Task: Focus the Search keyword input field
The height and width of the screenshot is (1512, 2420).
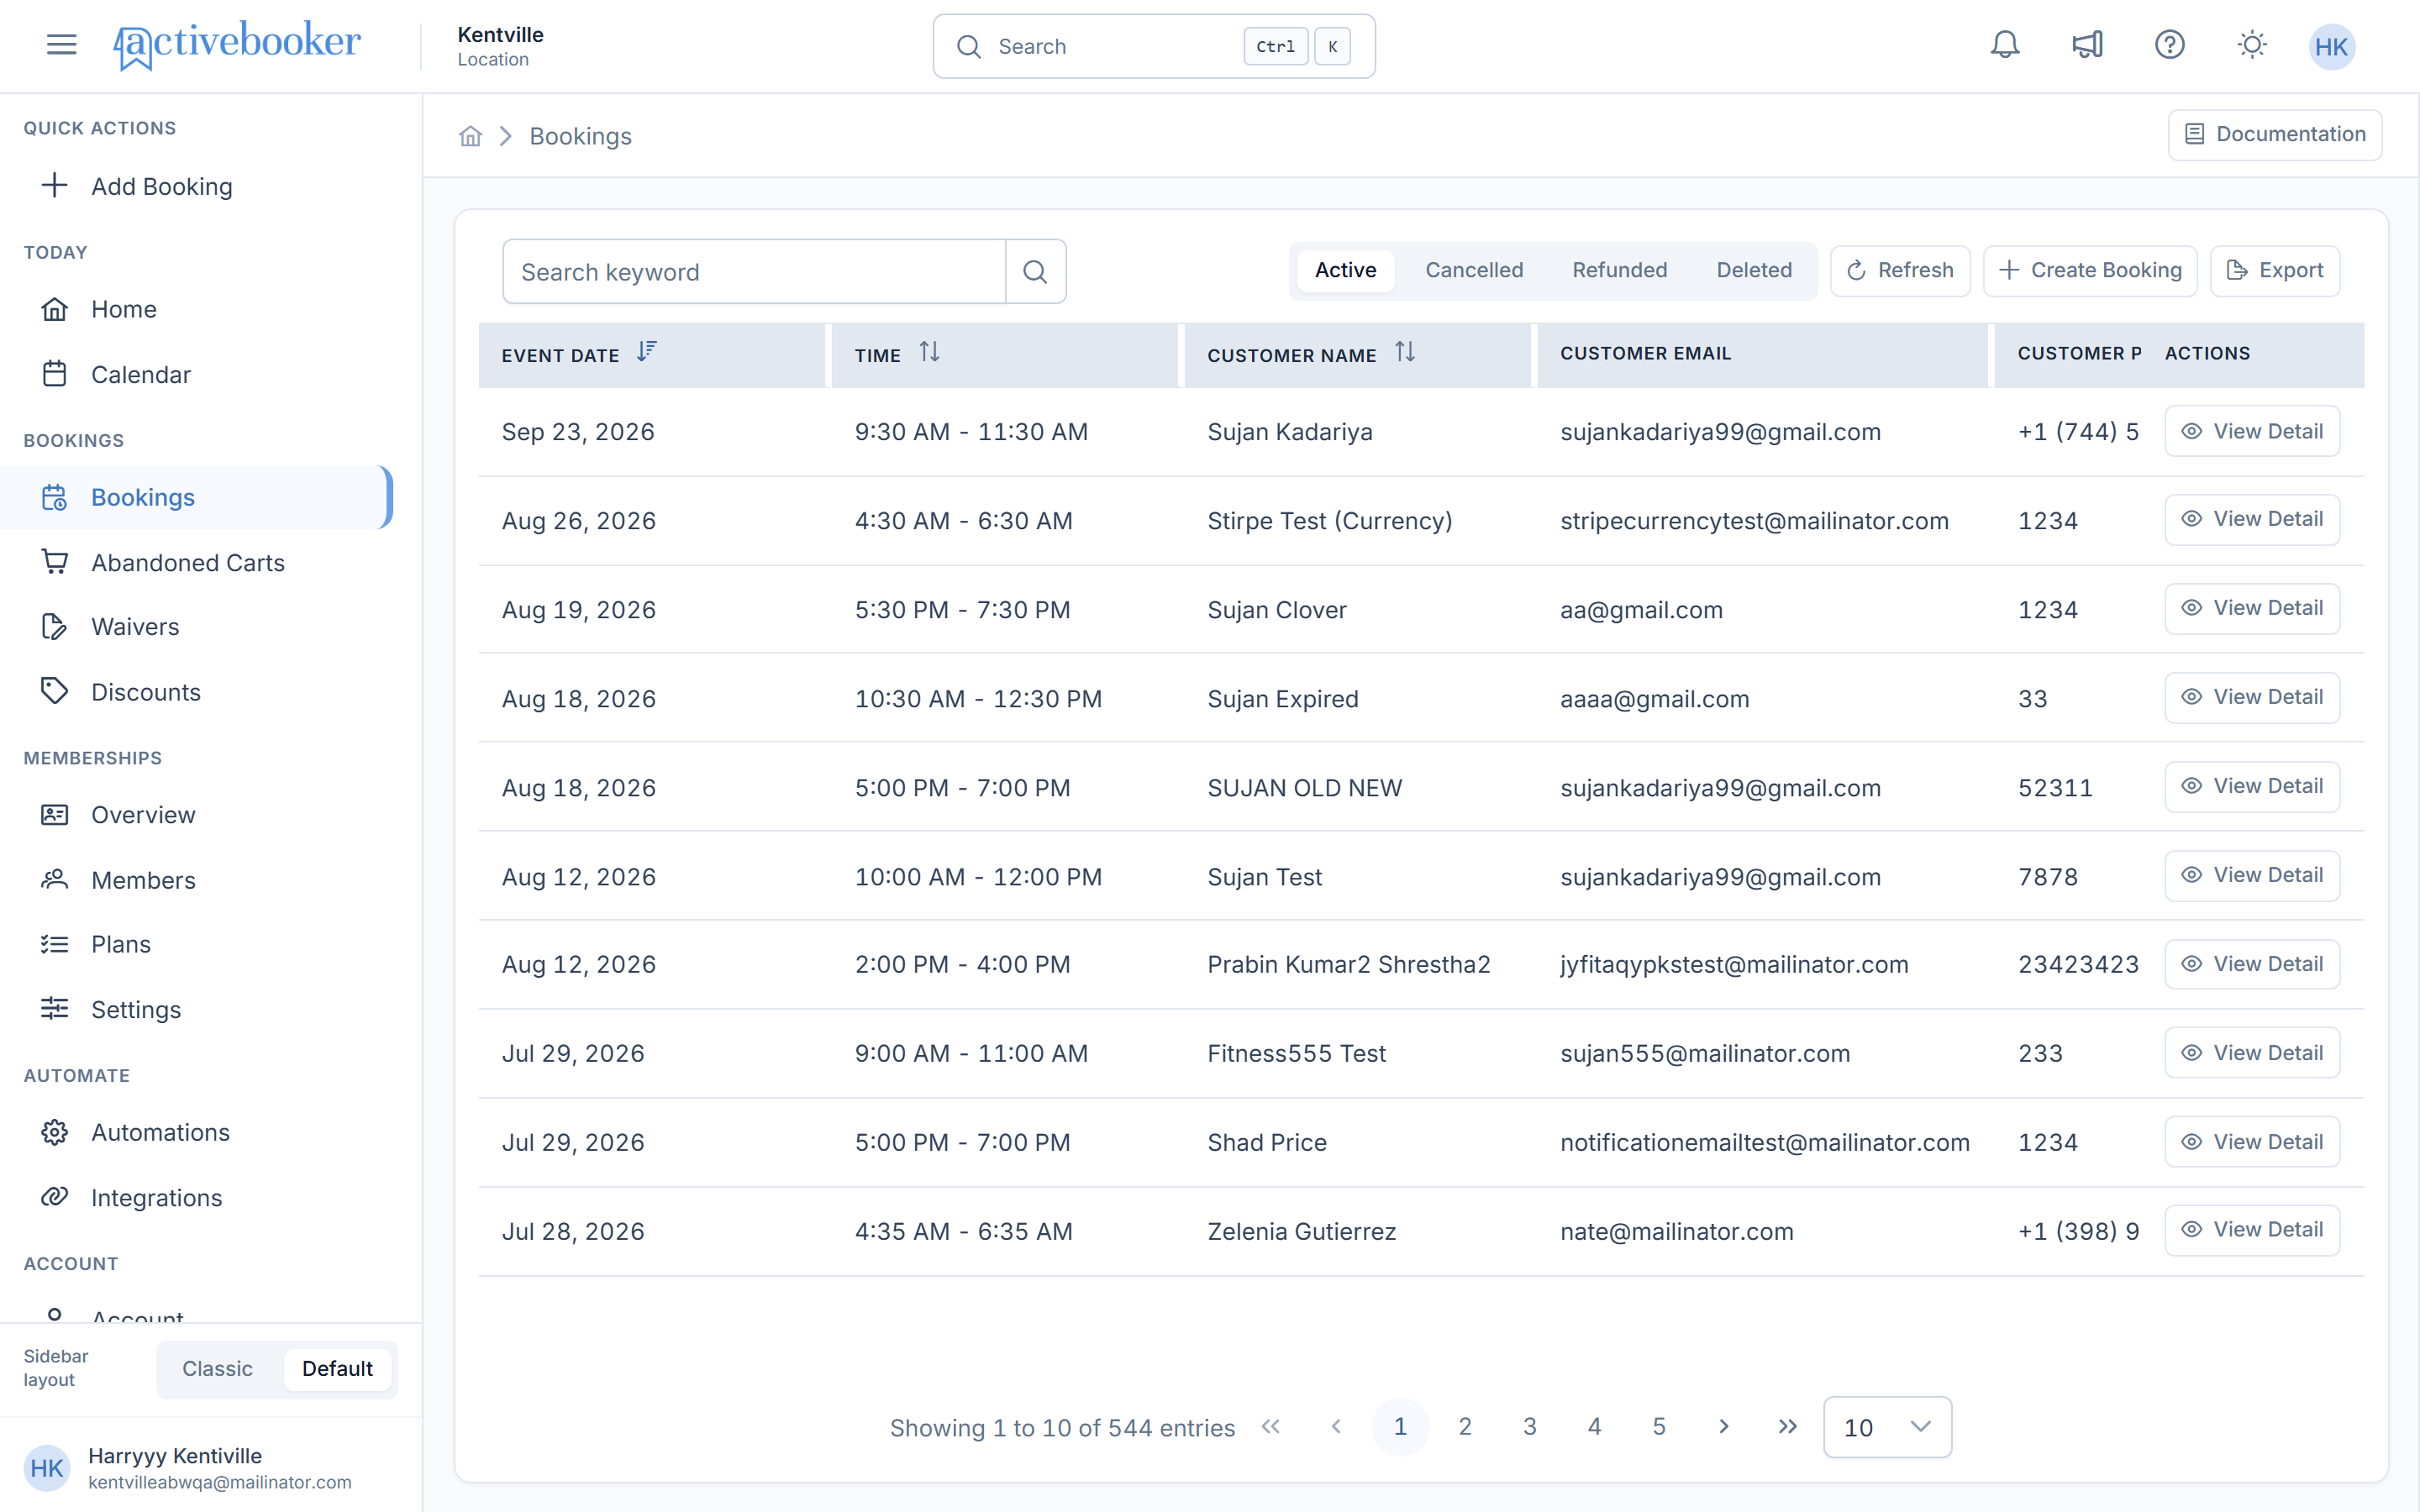Action: 754,271
